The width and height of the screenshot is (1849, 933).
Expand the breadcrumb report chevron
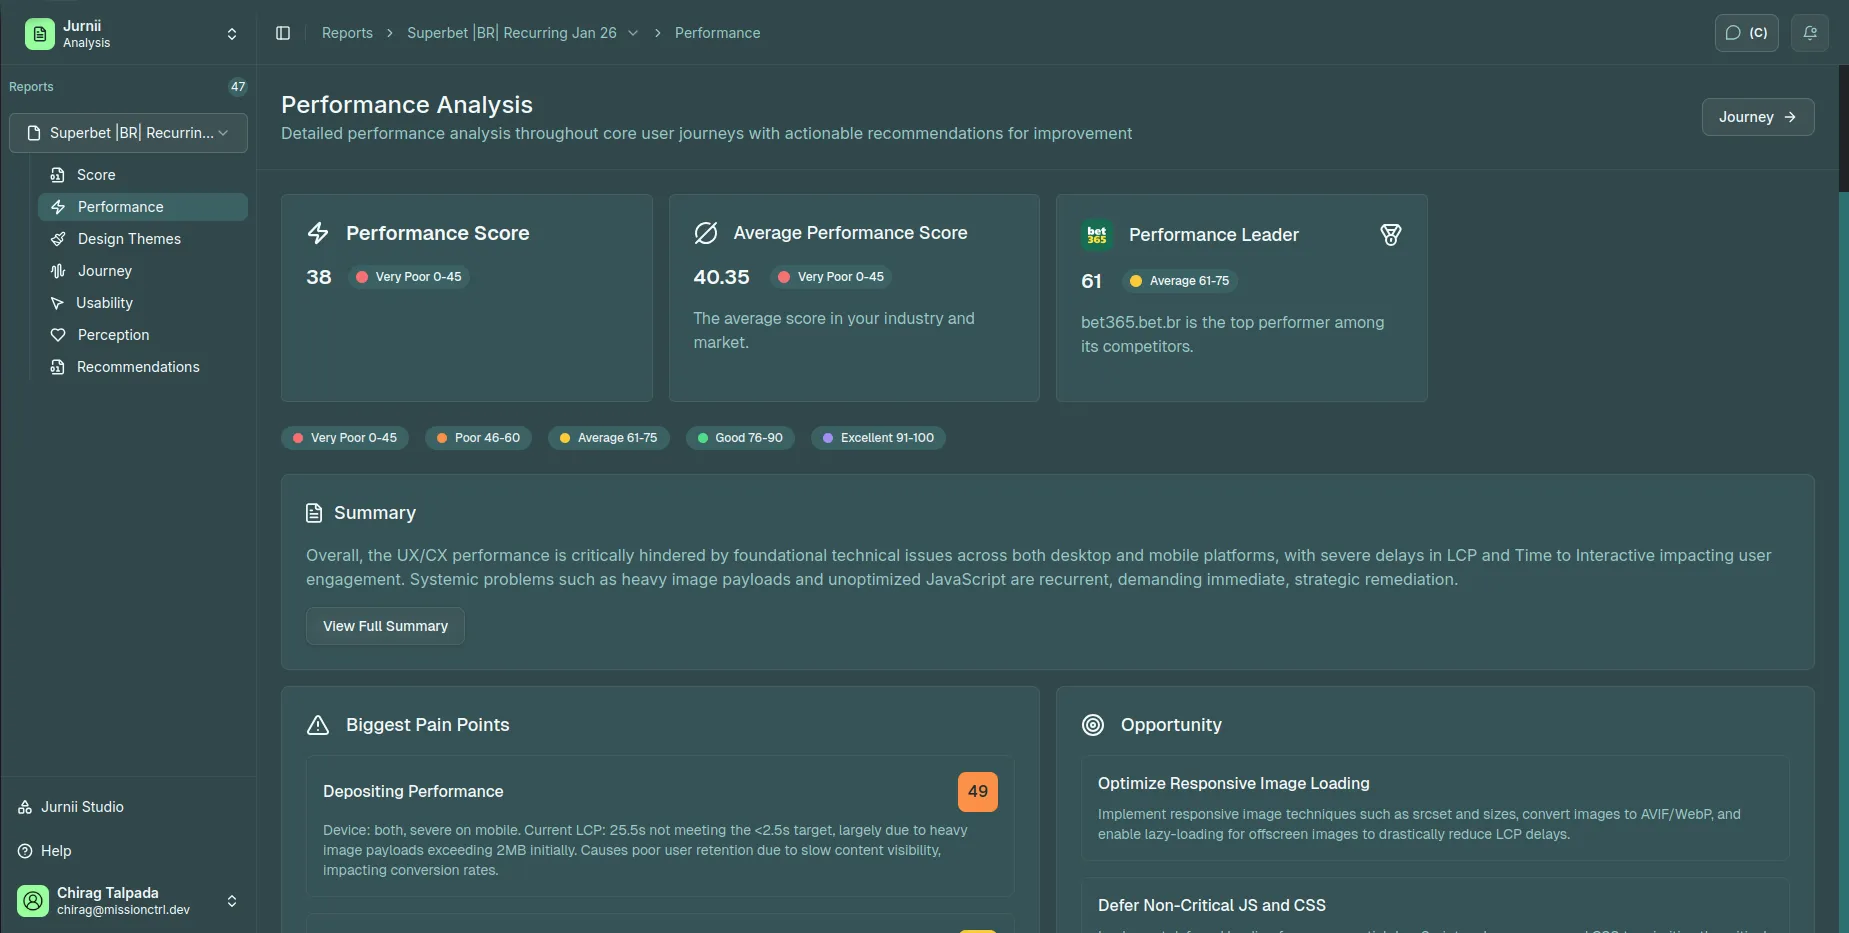tap(633, 33)
